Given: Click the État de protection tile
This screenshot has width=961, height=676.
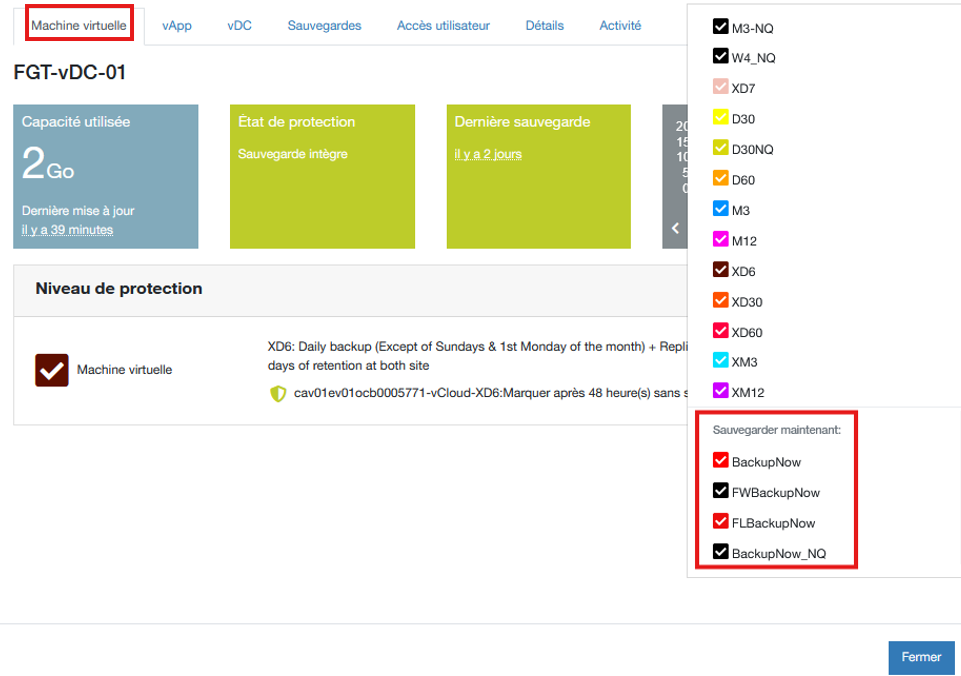Looking at the screenshot, I should coord(322,176).
